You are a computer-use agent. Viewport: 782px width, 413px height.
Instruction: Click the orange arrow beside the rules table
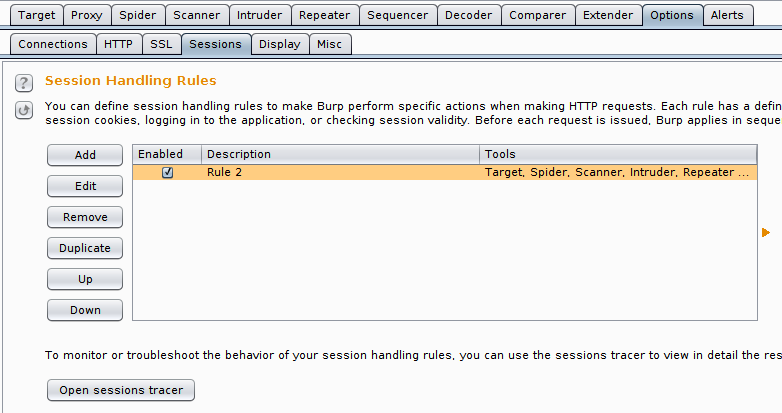tap(766, 232)
